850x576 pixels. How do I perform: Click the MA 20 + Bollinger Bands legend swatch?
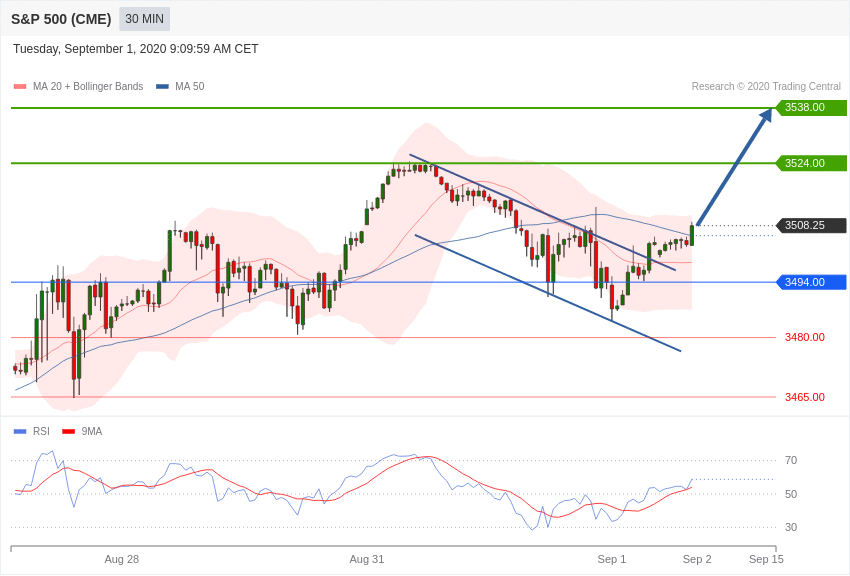[x=20, y=87]
